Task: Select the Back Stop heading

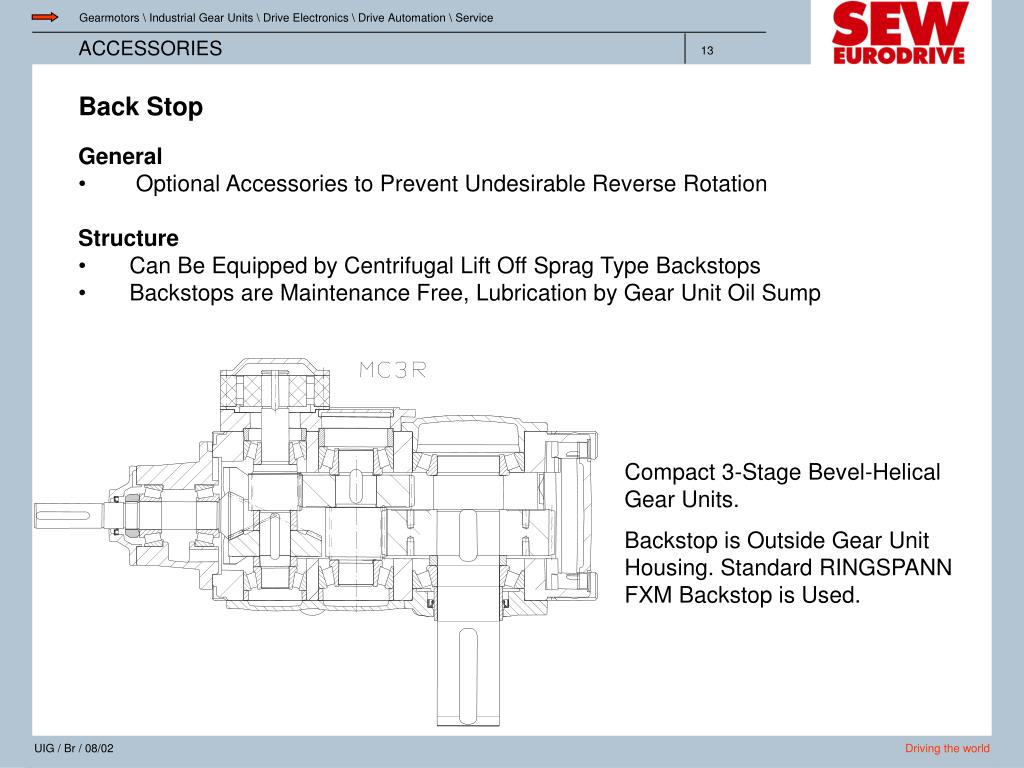Action: click(x=141, y=107)
